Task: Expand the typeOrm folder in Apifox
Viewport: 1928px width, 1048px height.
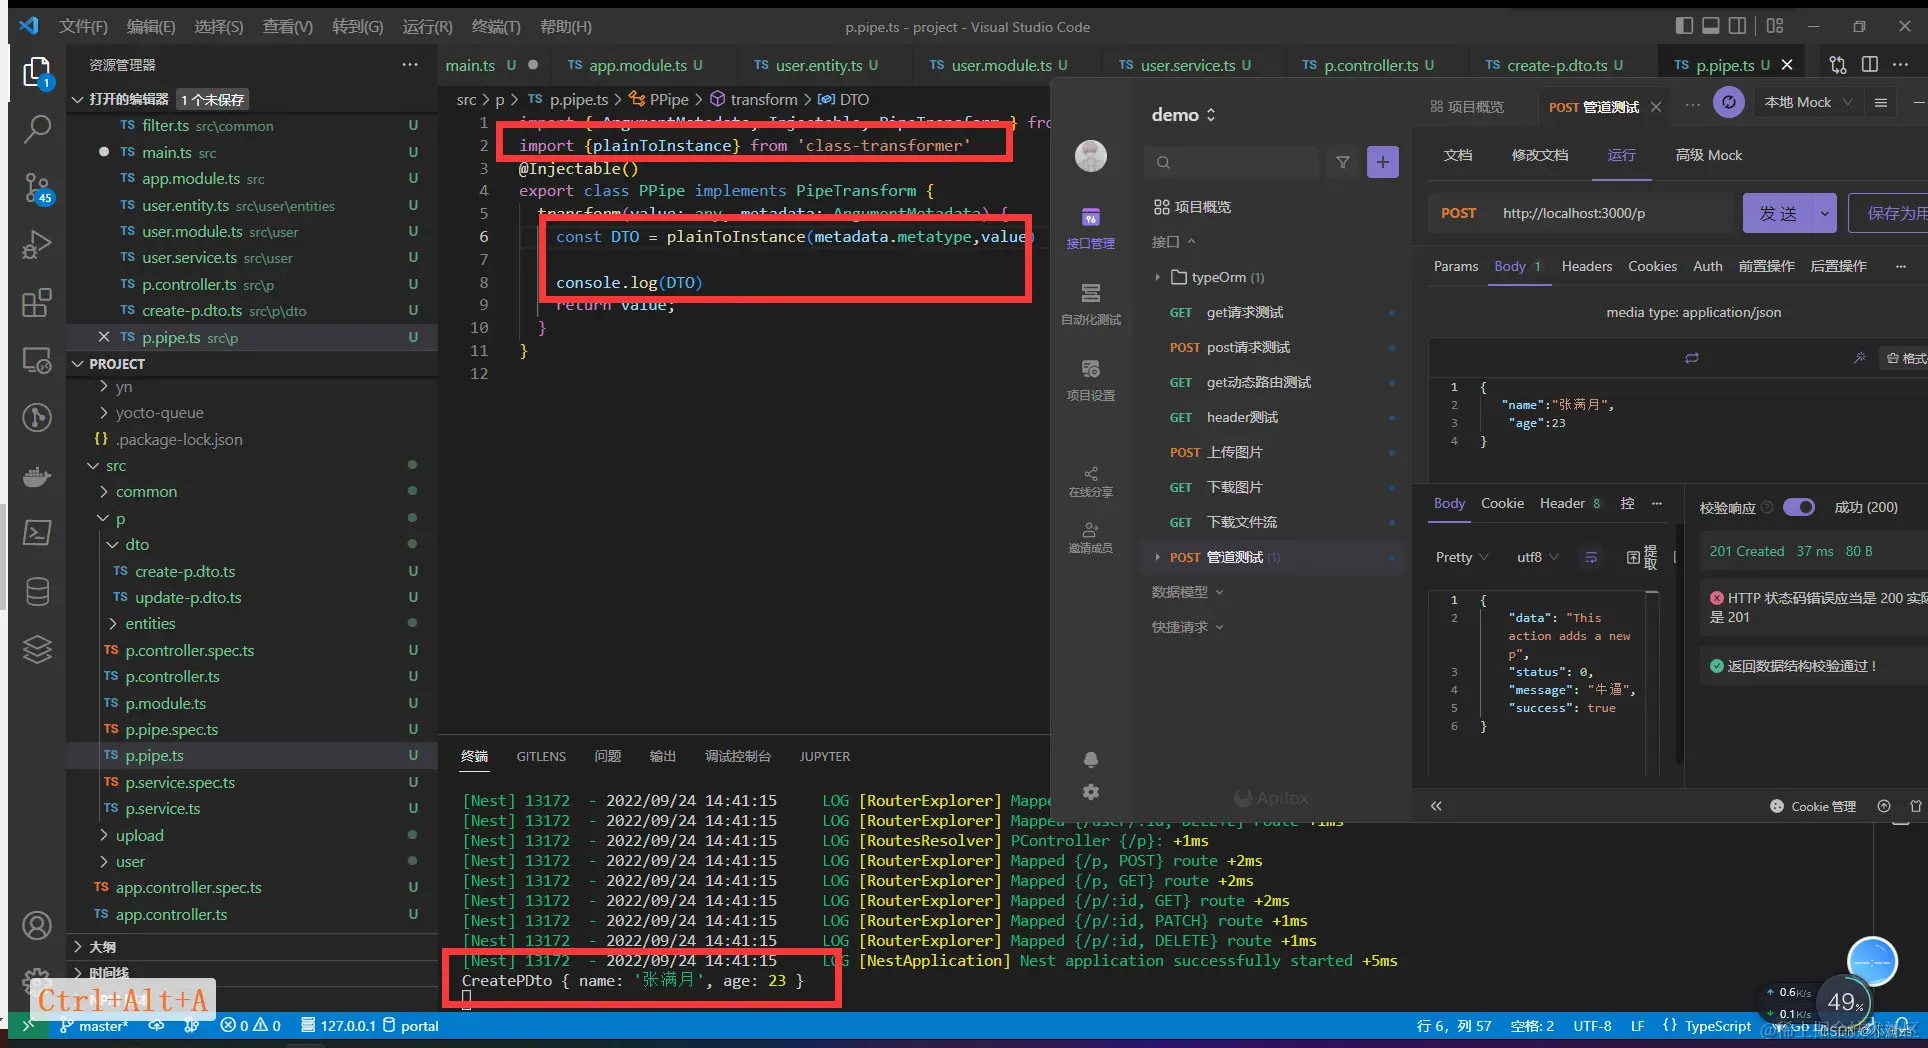Action: (1158, 277)
